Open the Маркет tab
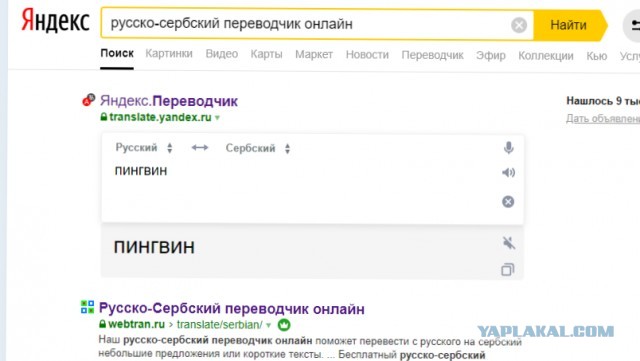This screenshot has height=361, width=640. pyautogui.click(x=314, y=54)
